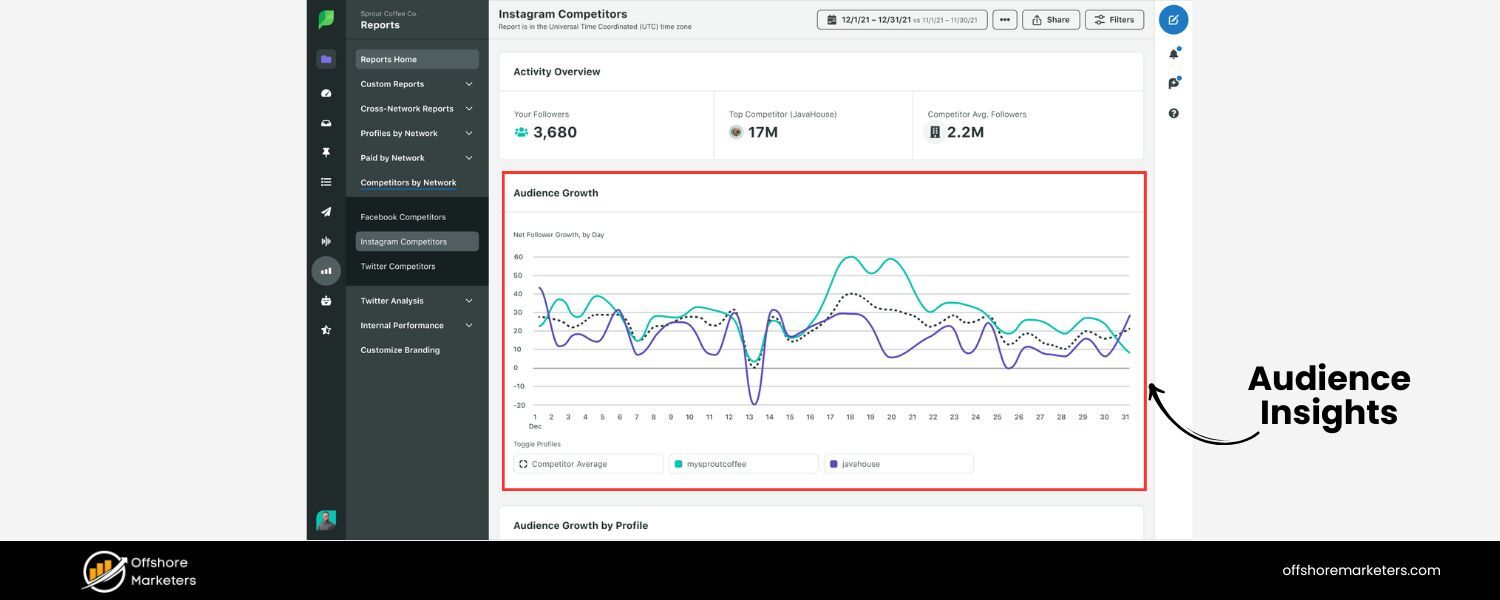Viewport: 1500px width, 600px height.
Task: Click the bot automation icon in sidebar
Action: coord(326,300)
